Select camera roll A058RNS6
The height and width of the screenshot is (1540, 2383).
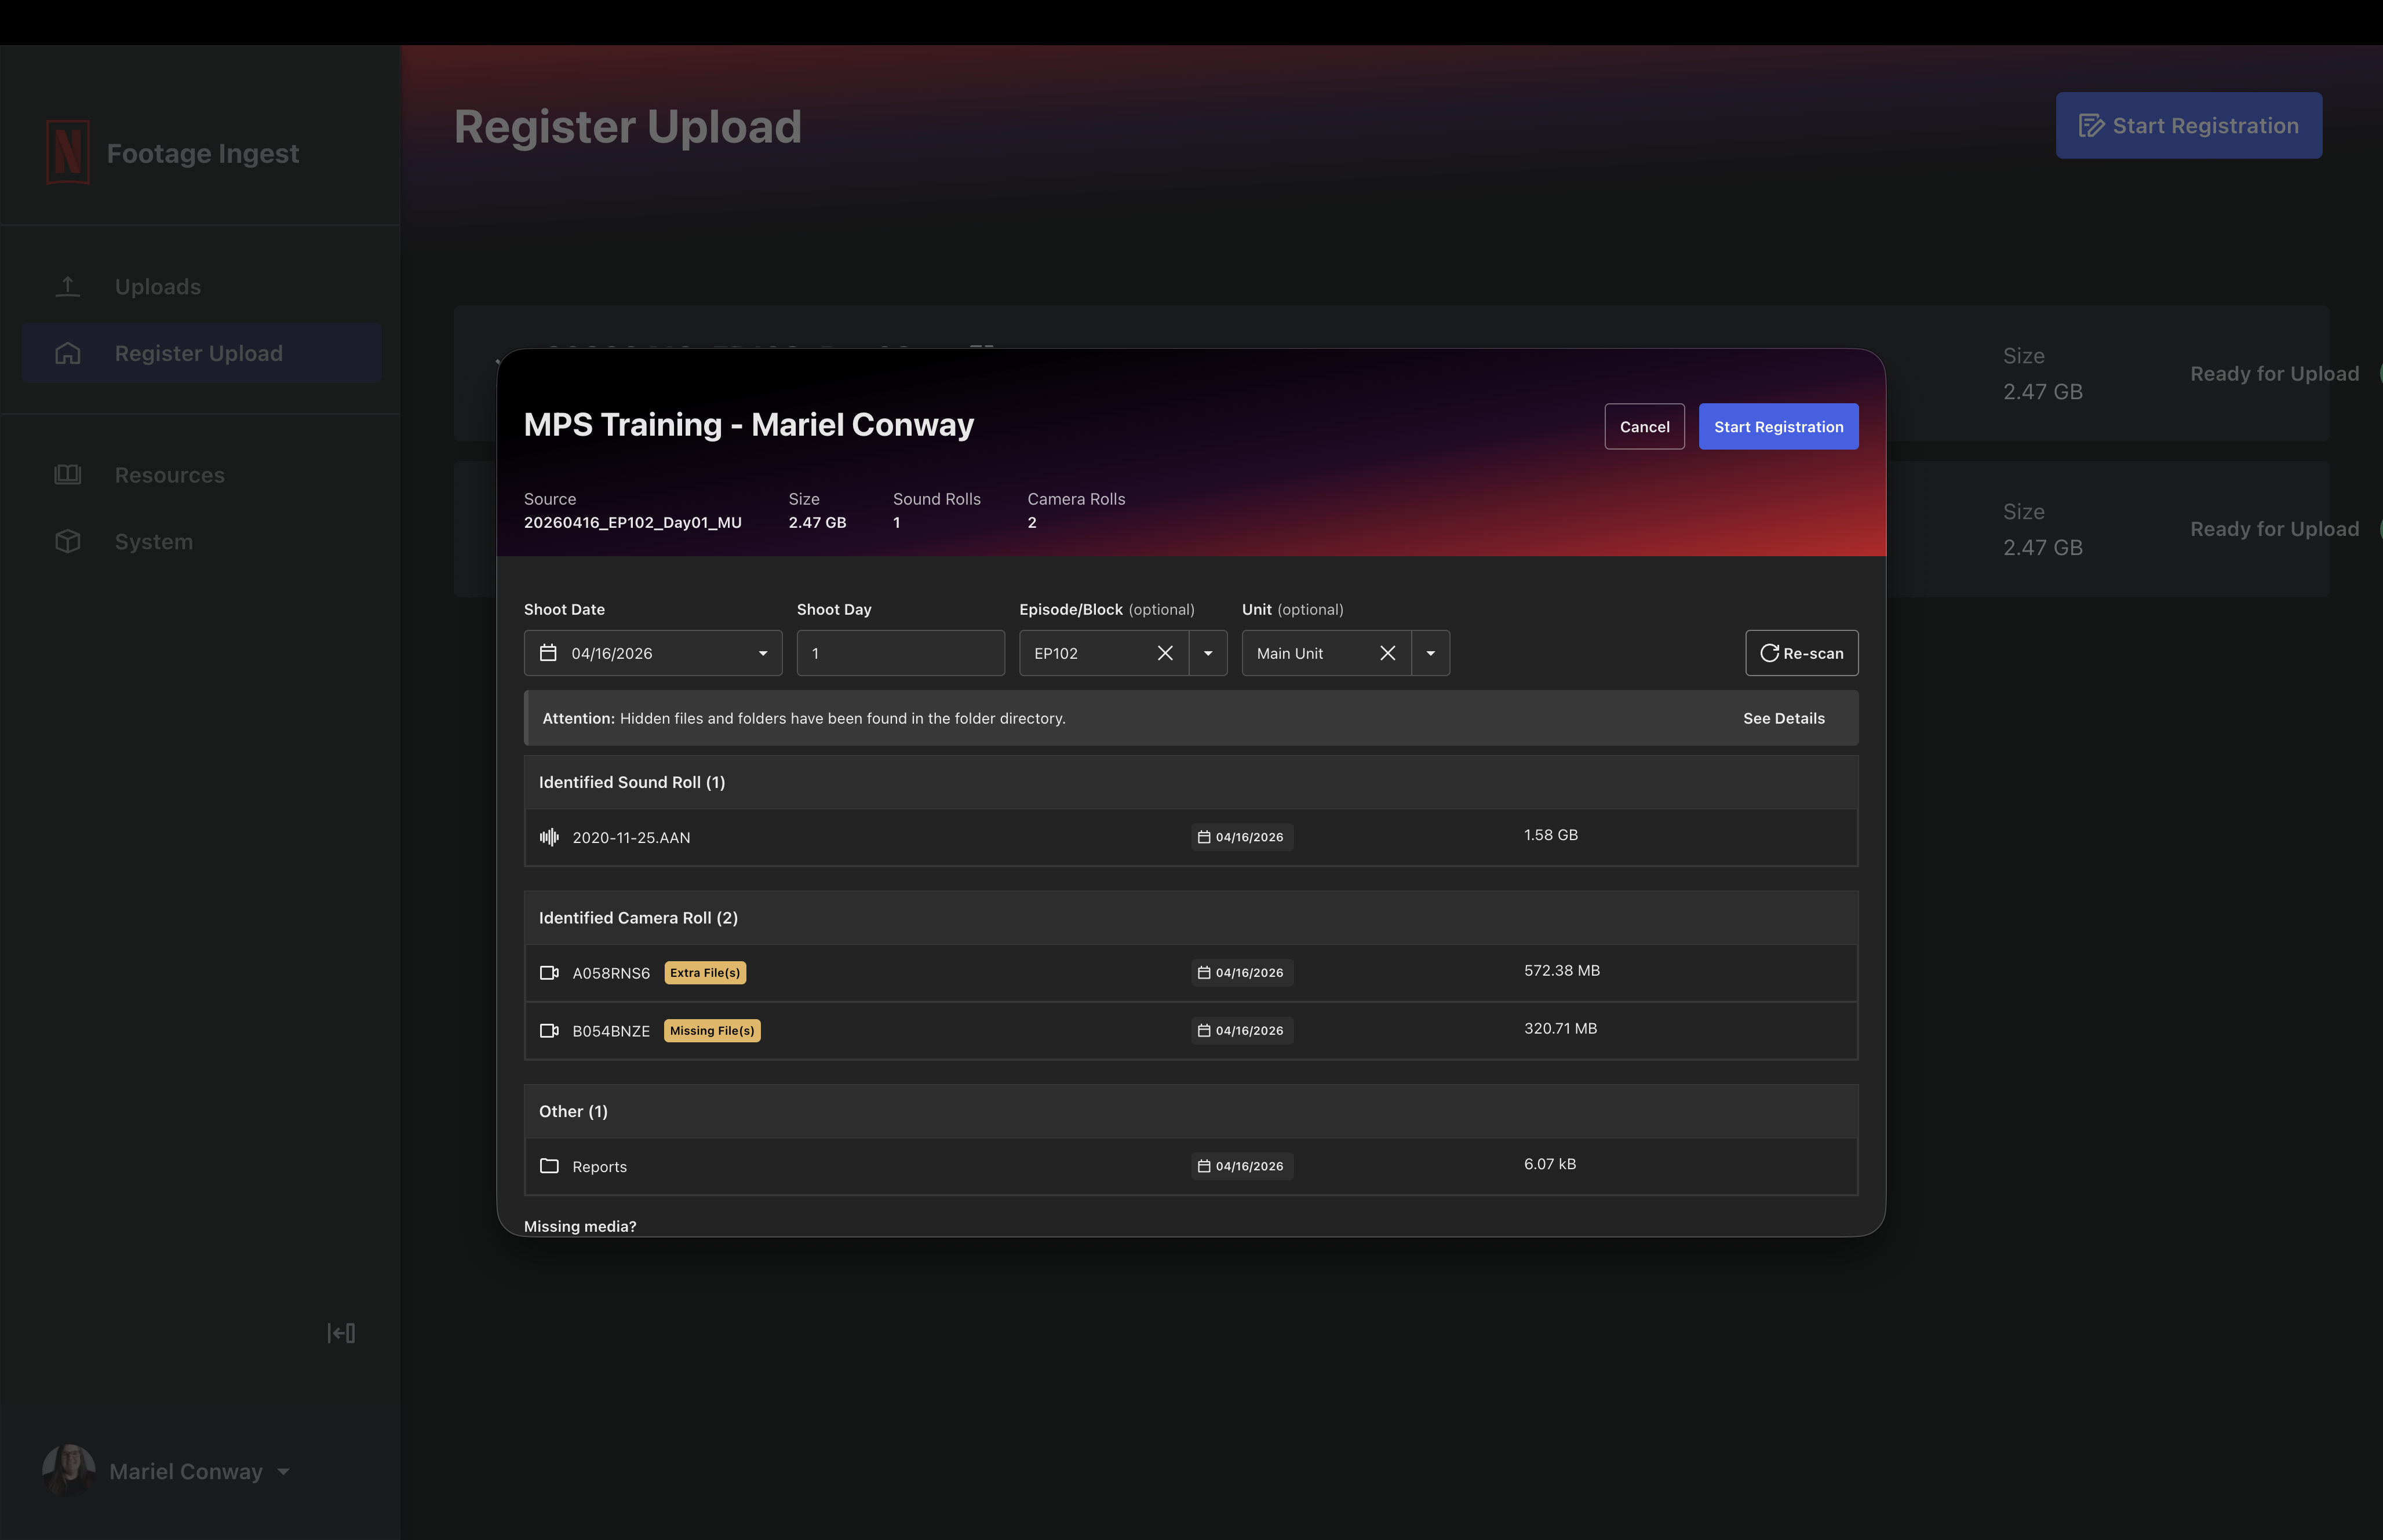pos(1191,973)
